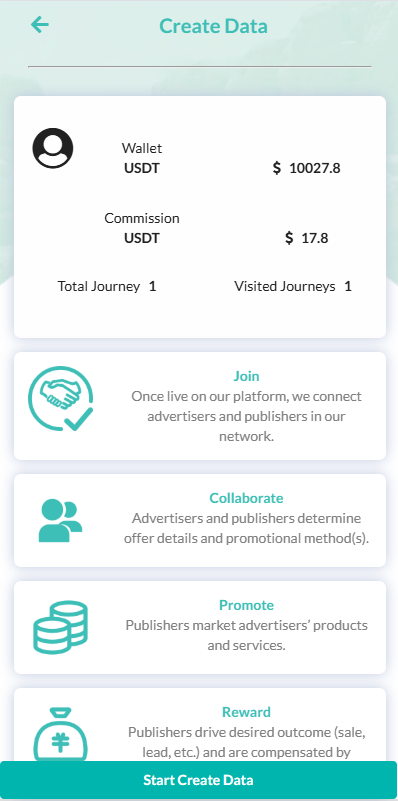
Task: View the Wallet USDT label
Action: tap(142, 158)
